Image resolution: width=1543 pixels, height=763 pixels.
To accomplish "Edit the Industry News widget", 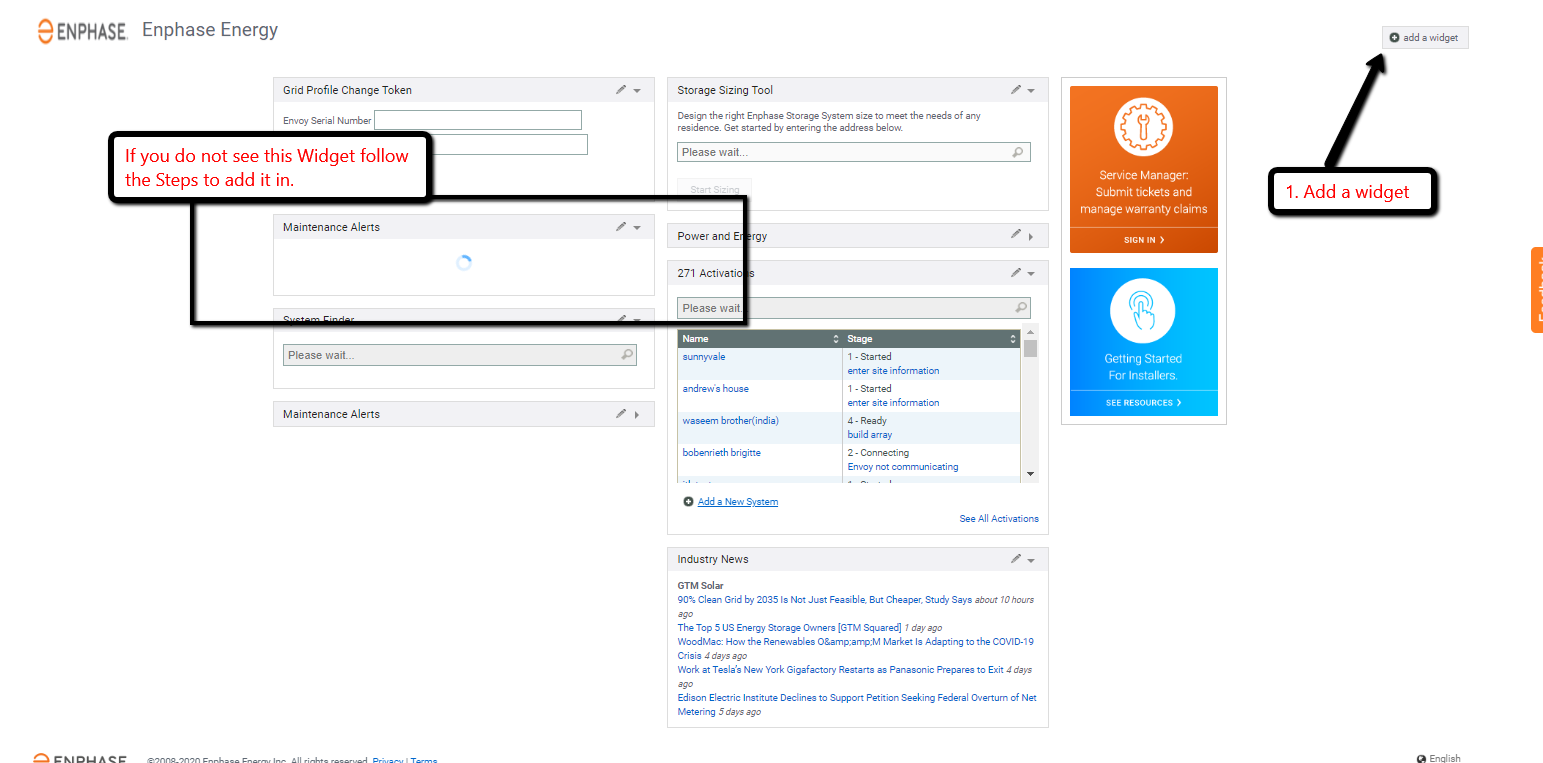I will tap(1016, 558).
